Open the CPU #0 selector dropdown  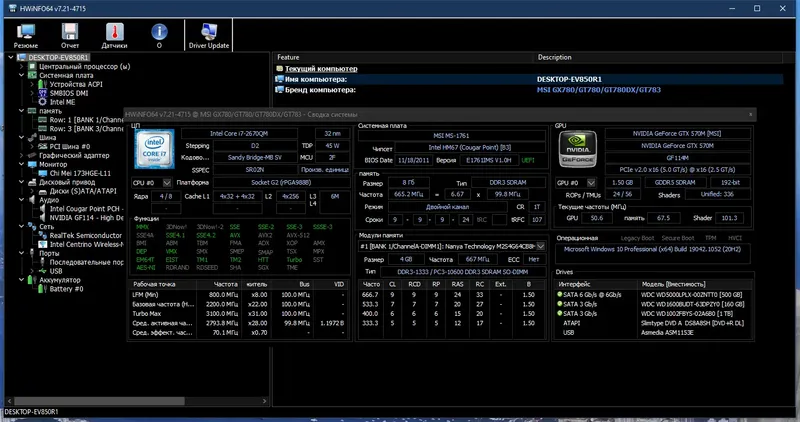click(167, 183)
